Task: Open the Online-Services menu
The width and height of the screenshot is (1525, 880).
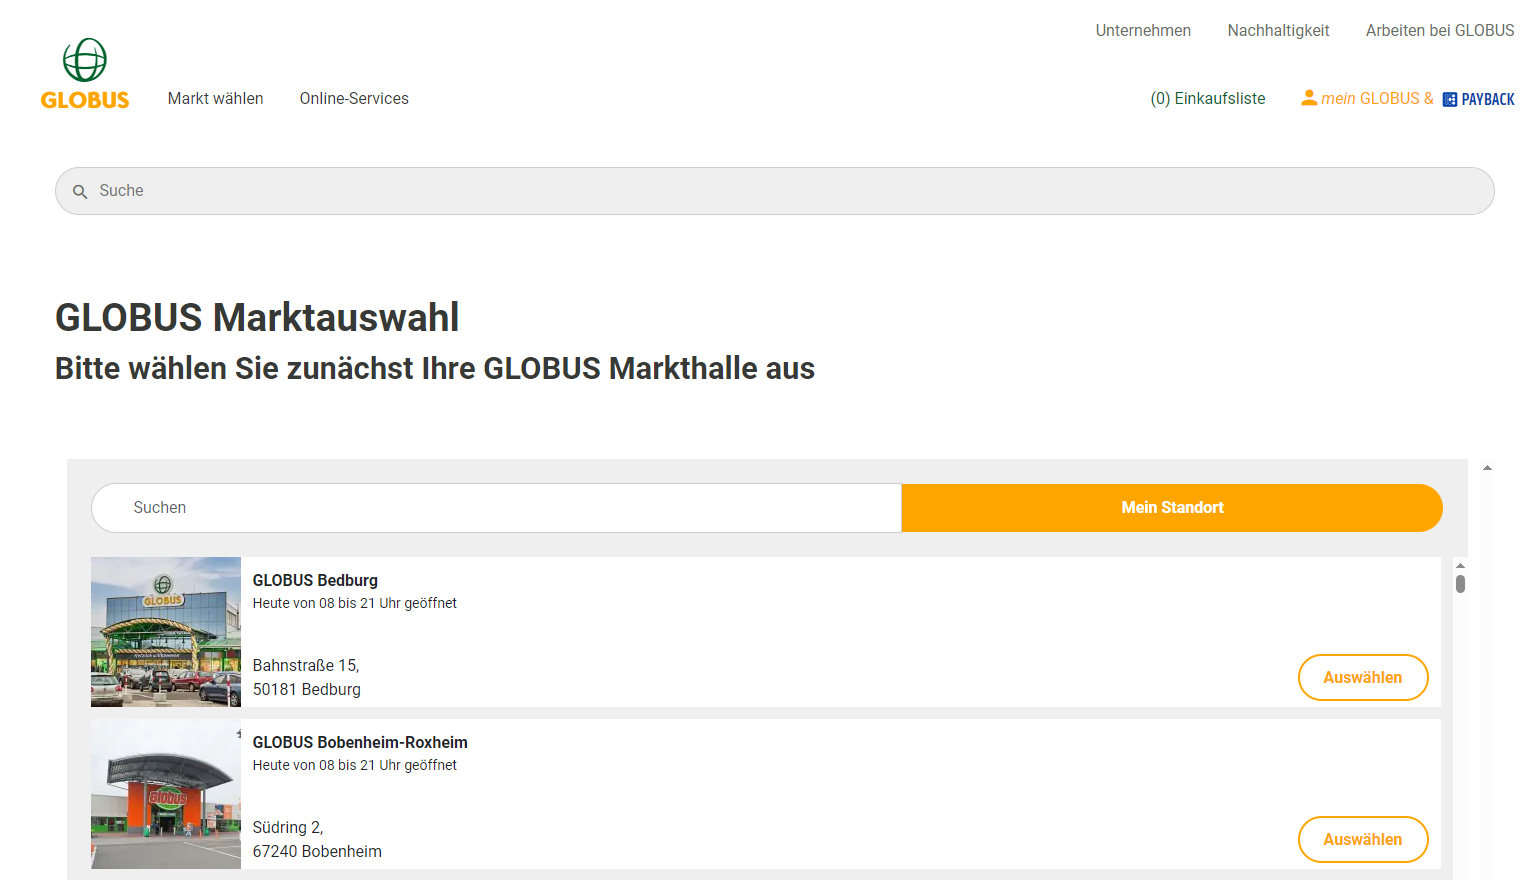Action: pos(354,98)
